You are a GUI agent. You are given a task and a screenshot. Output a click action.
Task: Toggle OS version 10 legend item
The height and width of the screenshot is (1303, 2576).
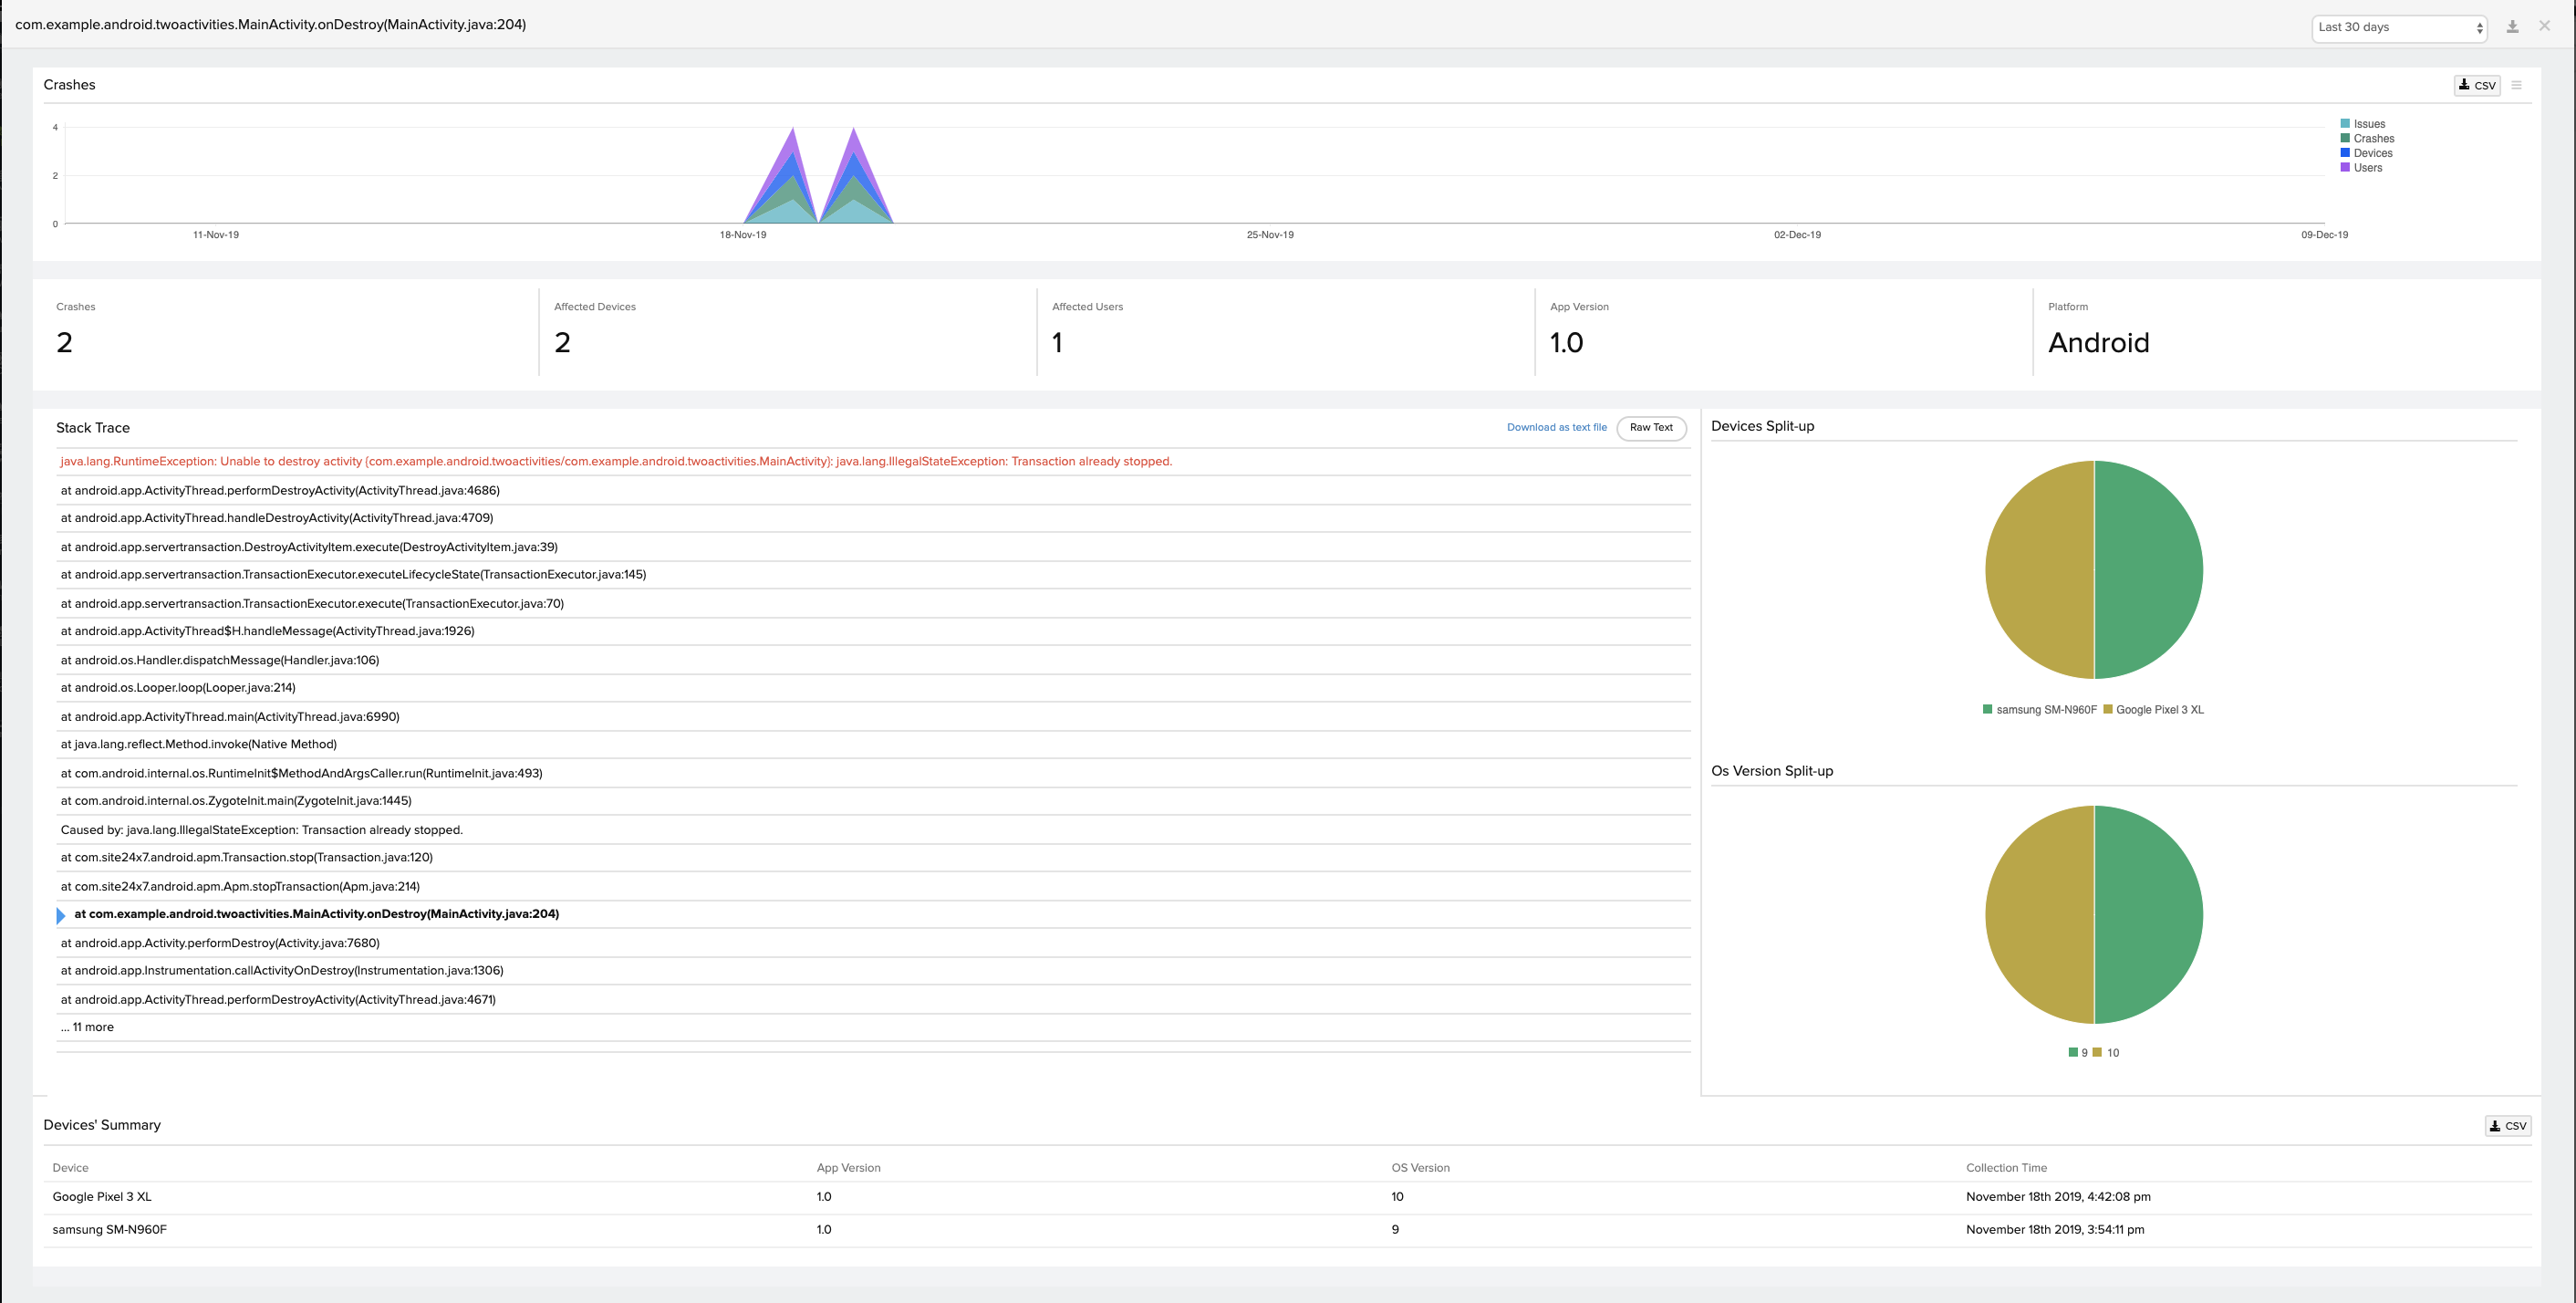pyautogui.click(x=2111, y=1053)
